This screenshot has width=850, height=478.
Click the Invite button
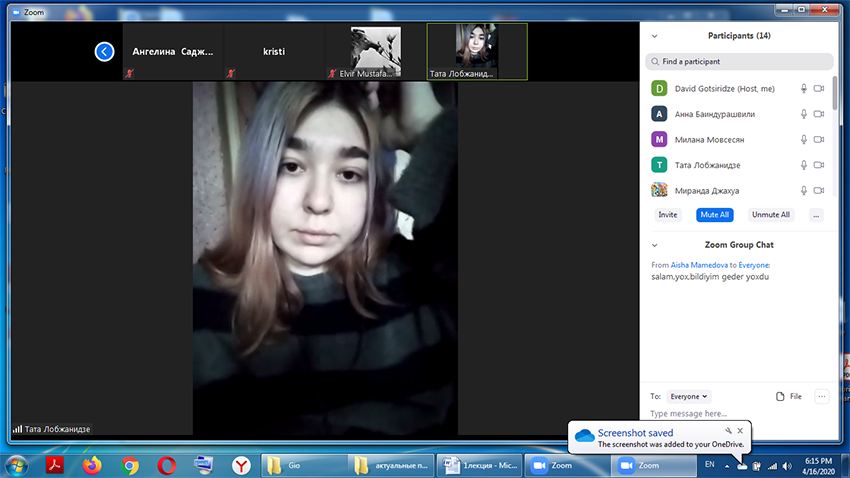pyautogui.click(x=667, y=214)
